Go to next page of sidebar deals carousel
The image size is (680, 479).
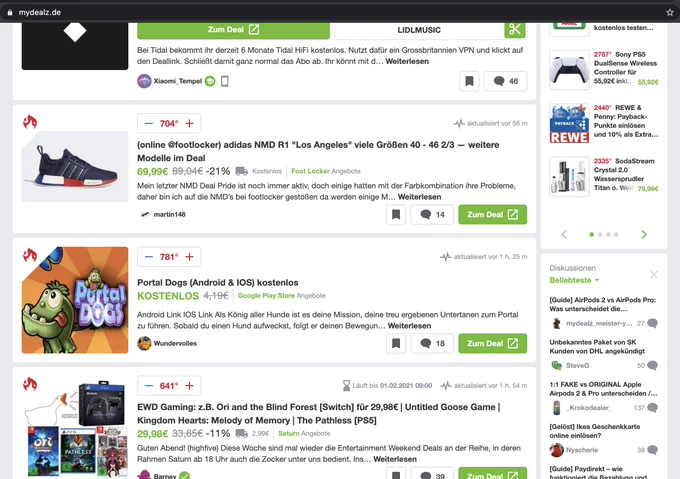coord(644,235)
